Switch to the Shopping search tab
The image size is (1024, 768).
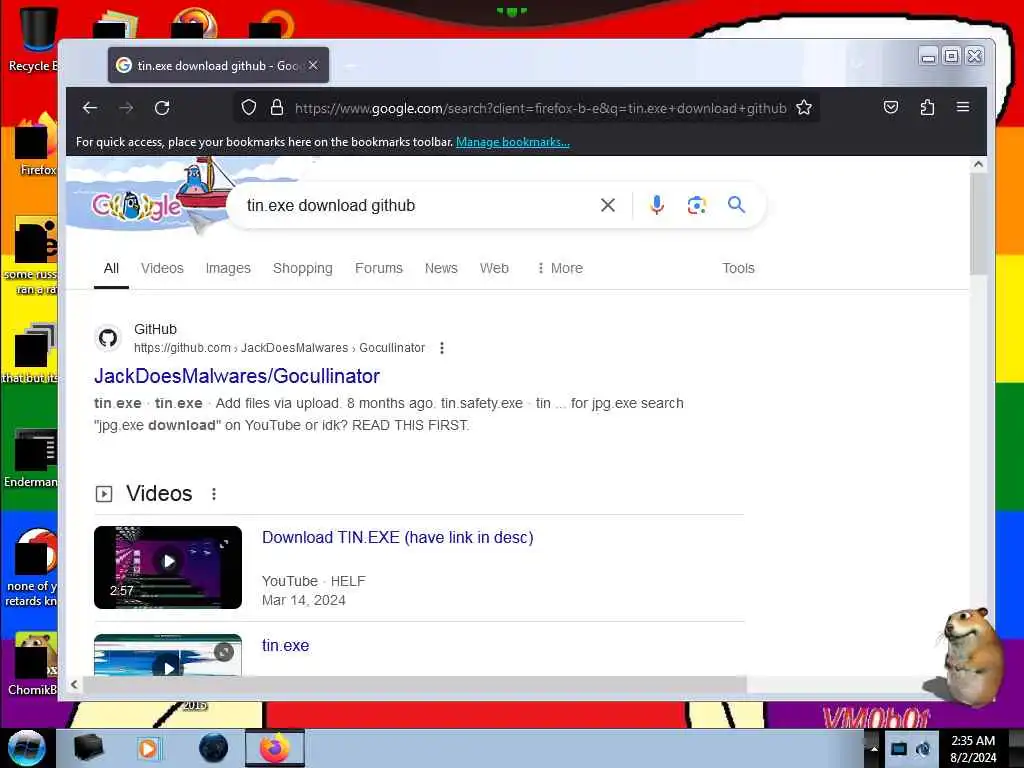click(302, 268)
